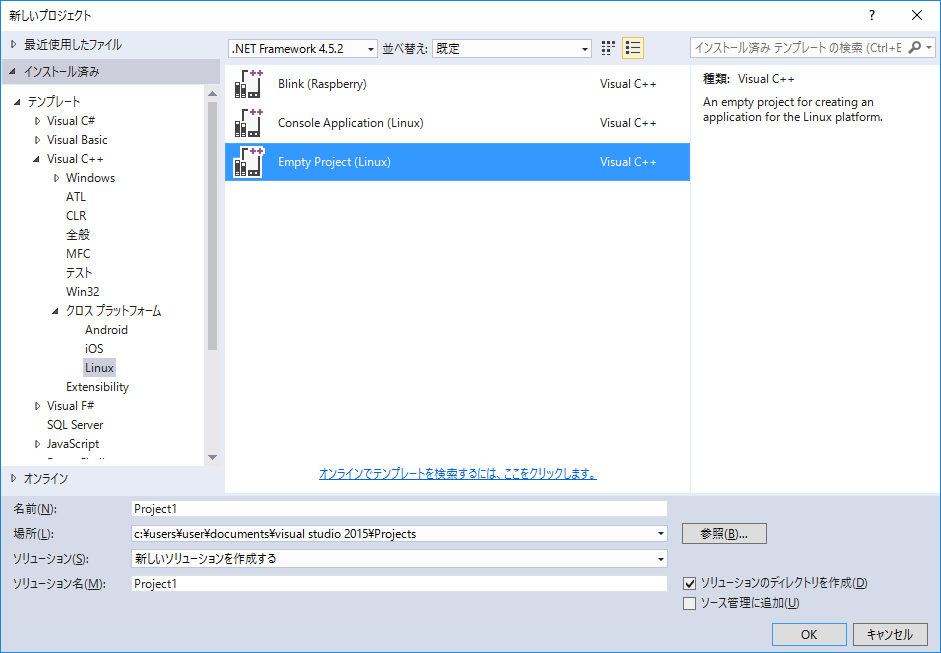
Task: Open the help question mark button
Action: tap(872, 16)
